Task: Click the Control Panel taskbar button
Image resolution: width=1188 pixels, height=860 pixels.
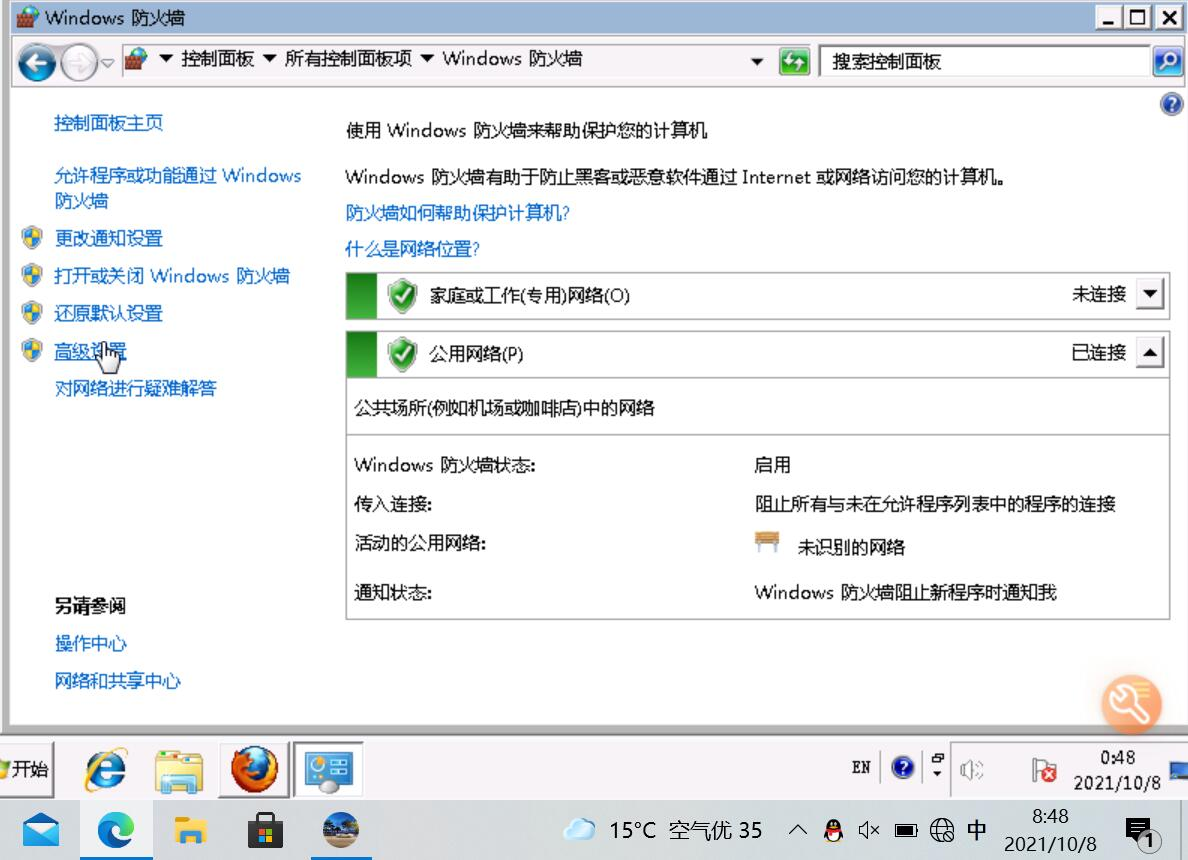Action: tap(328, 770)
